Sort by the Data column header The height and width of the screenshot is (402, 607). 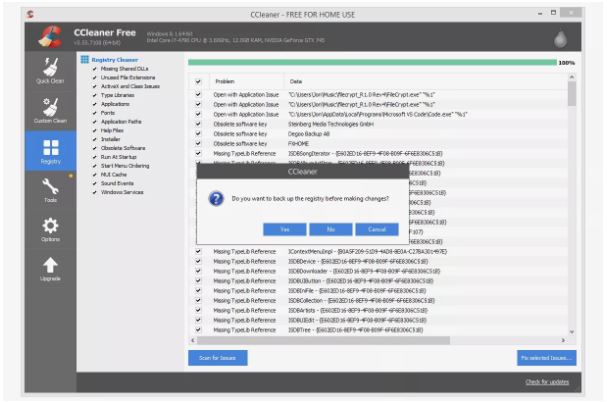426,81
